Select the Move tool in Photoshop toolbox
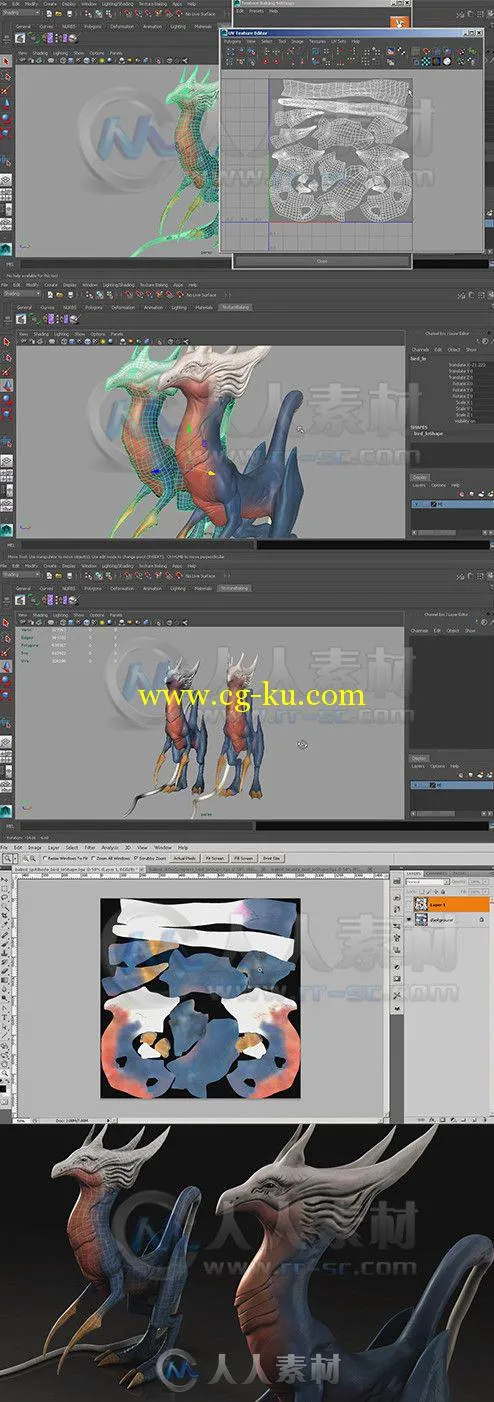Screen dimensions: 494x1402 click(6, 879)
